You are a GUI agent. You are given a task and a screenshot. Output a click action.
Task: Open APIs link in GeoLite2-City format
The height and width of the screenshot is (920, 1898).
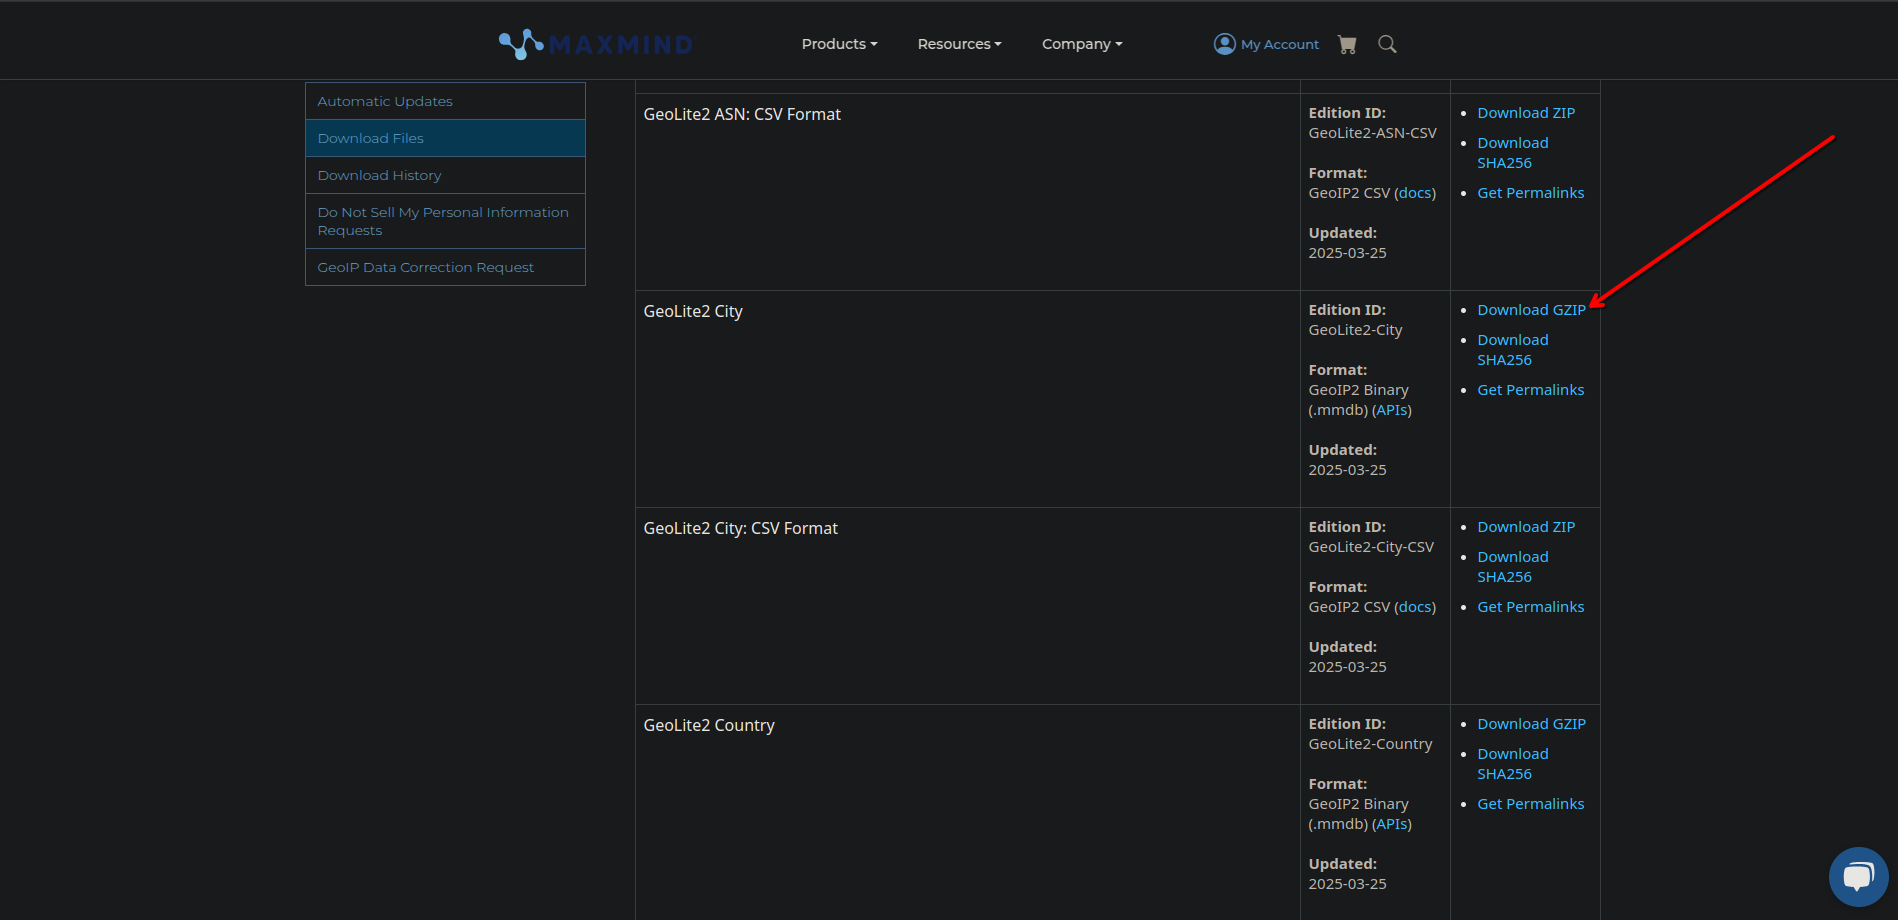pyautogui.click(x=1392, y=410)
